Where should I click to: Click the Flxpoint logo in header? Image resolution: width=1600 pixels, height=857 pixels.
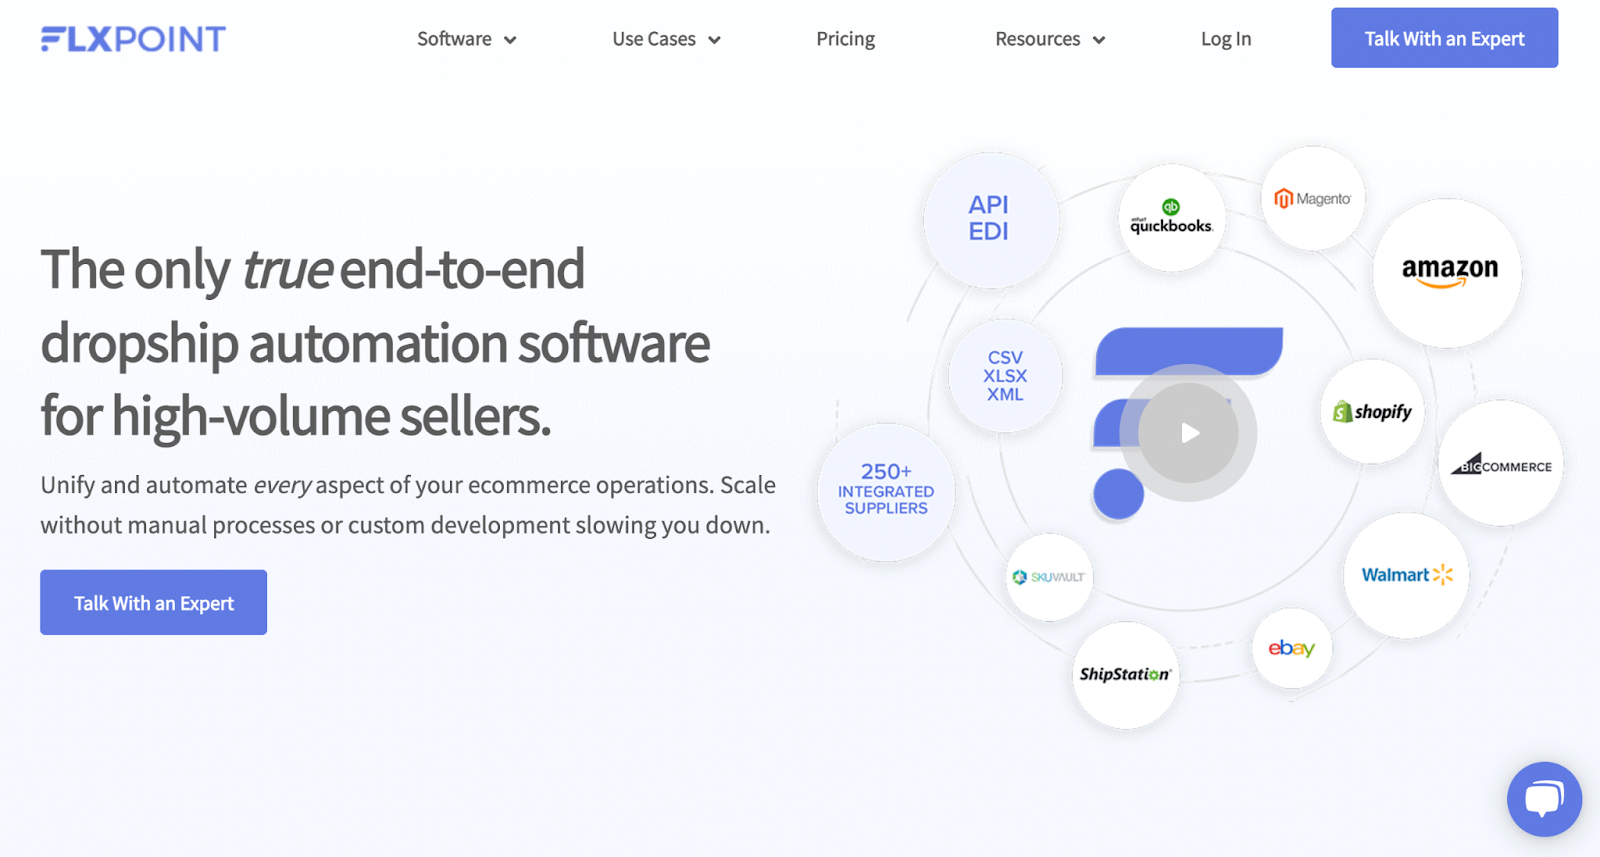(x=133, y=39)
